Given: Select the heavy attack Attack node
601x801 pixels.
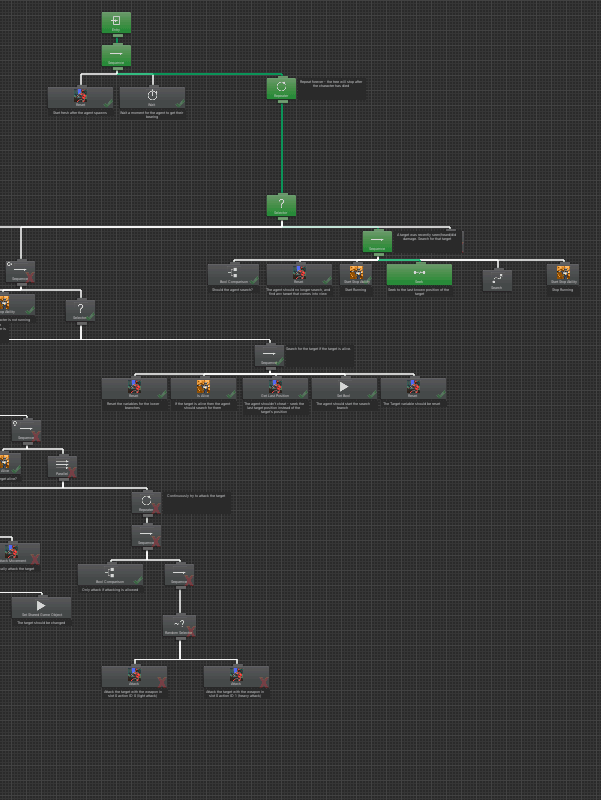Looking at the screenshot, I should point(236,676).
